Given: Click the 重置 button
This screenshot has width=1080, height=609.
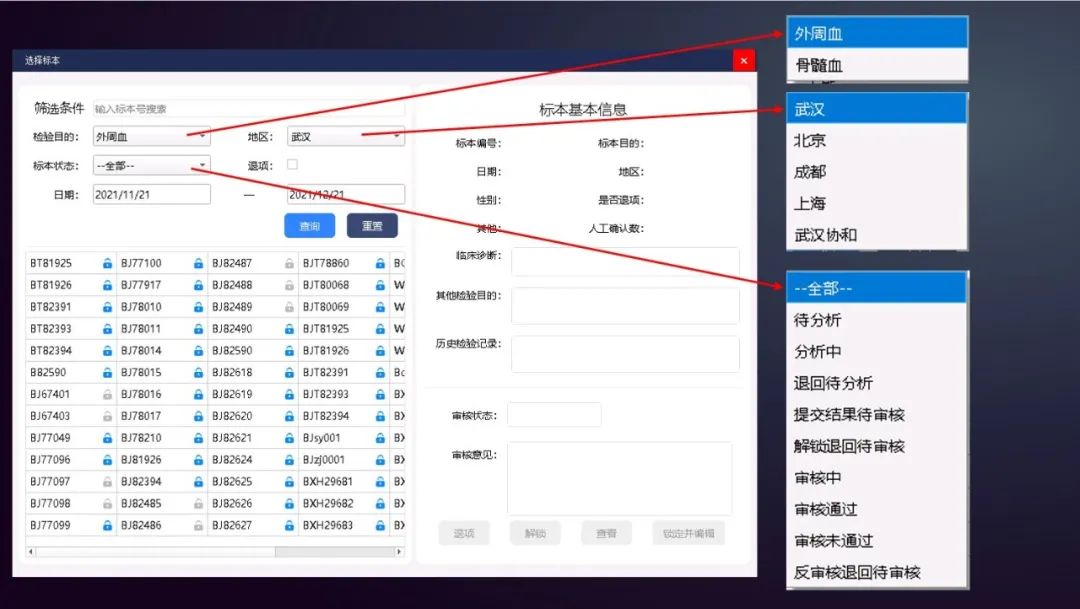Looking at the screenshot, I should (x=372, y=226).
